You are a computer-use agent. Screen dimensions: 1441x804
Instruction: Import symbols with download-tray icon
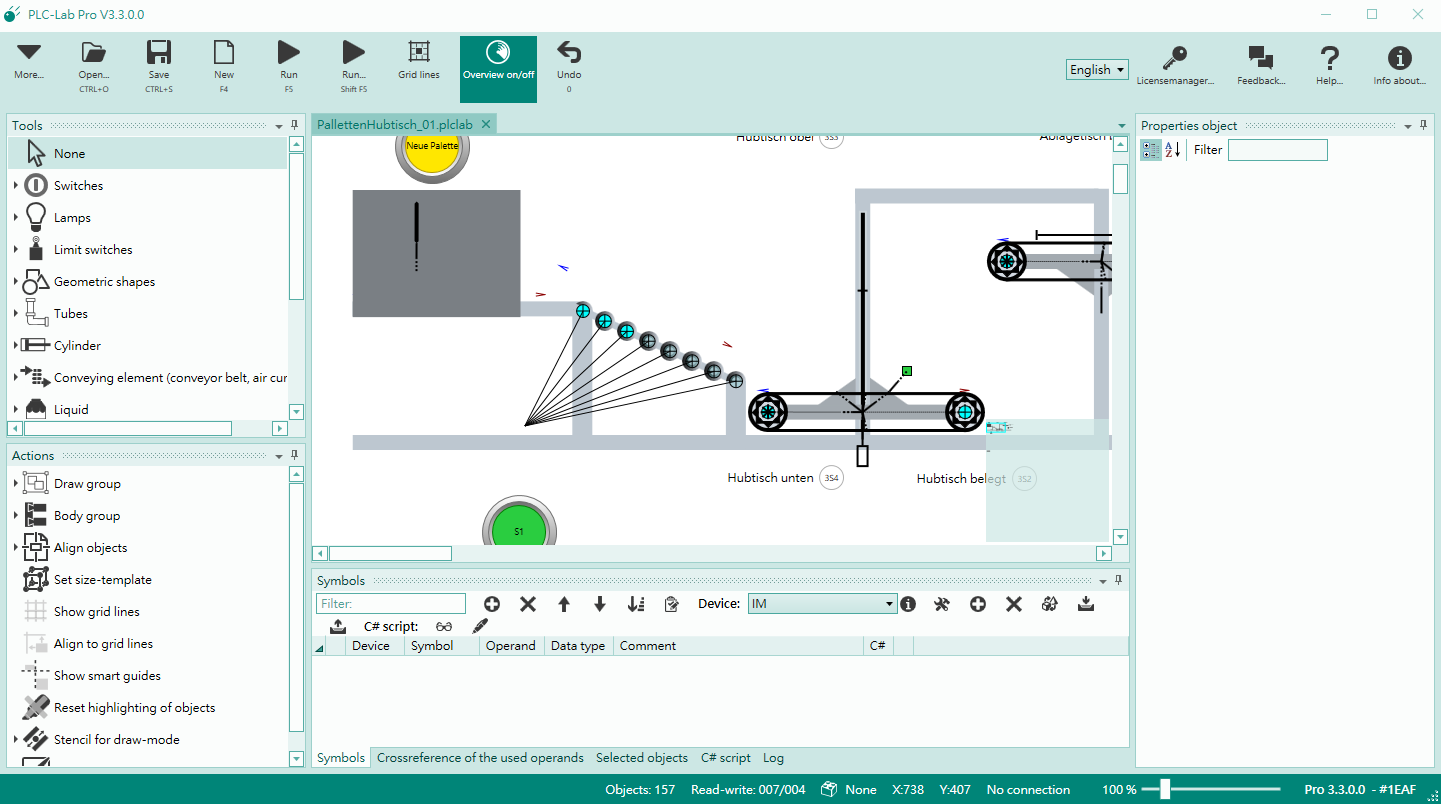coord(1086,604)
